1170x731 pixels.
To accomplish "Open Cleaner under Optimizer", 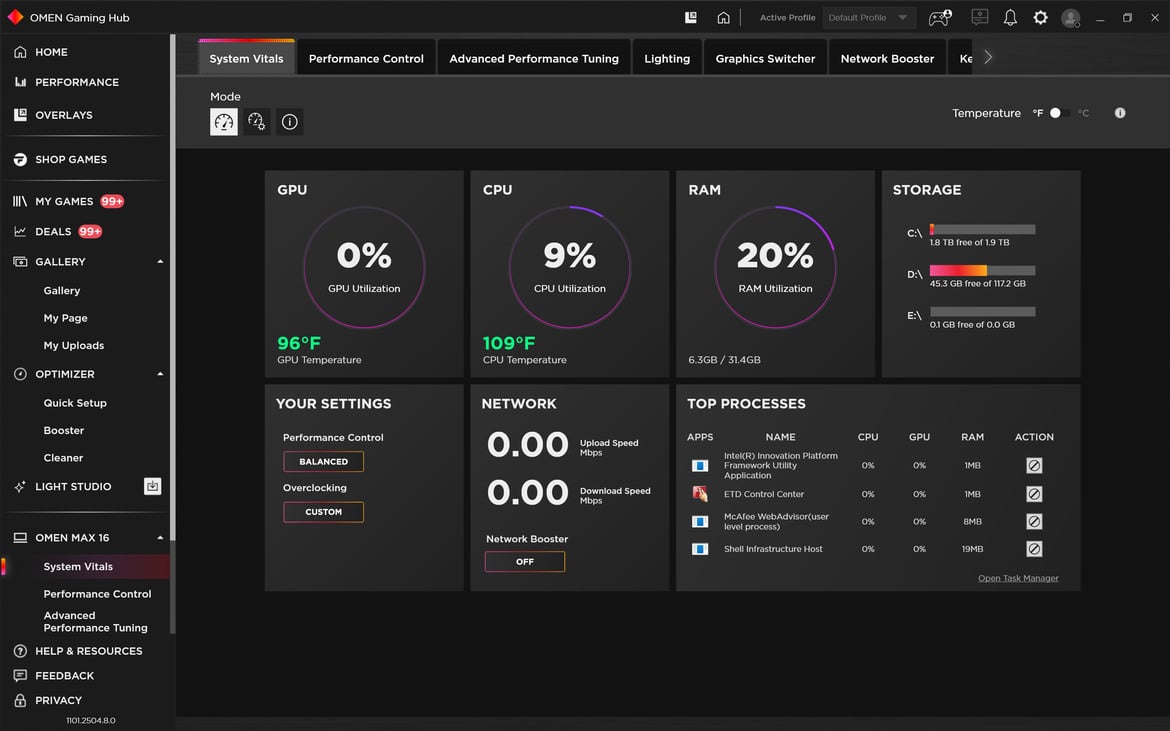I will pyautogui.click(x=63, y=459).
